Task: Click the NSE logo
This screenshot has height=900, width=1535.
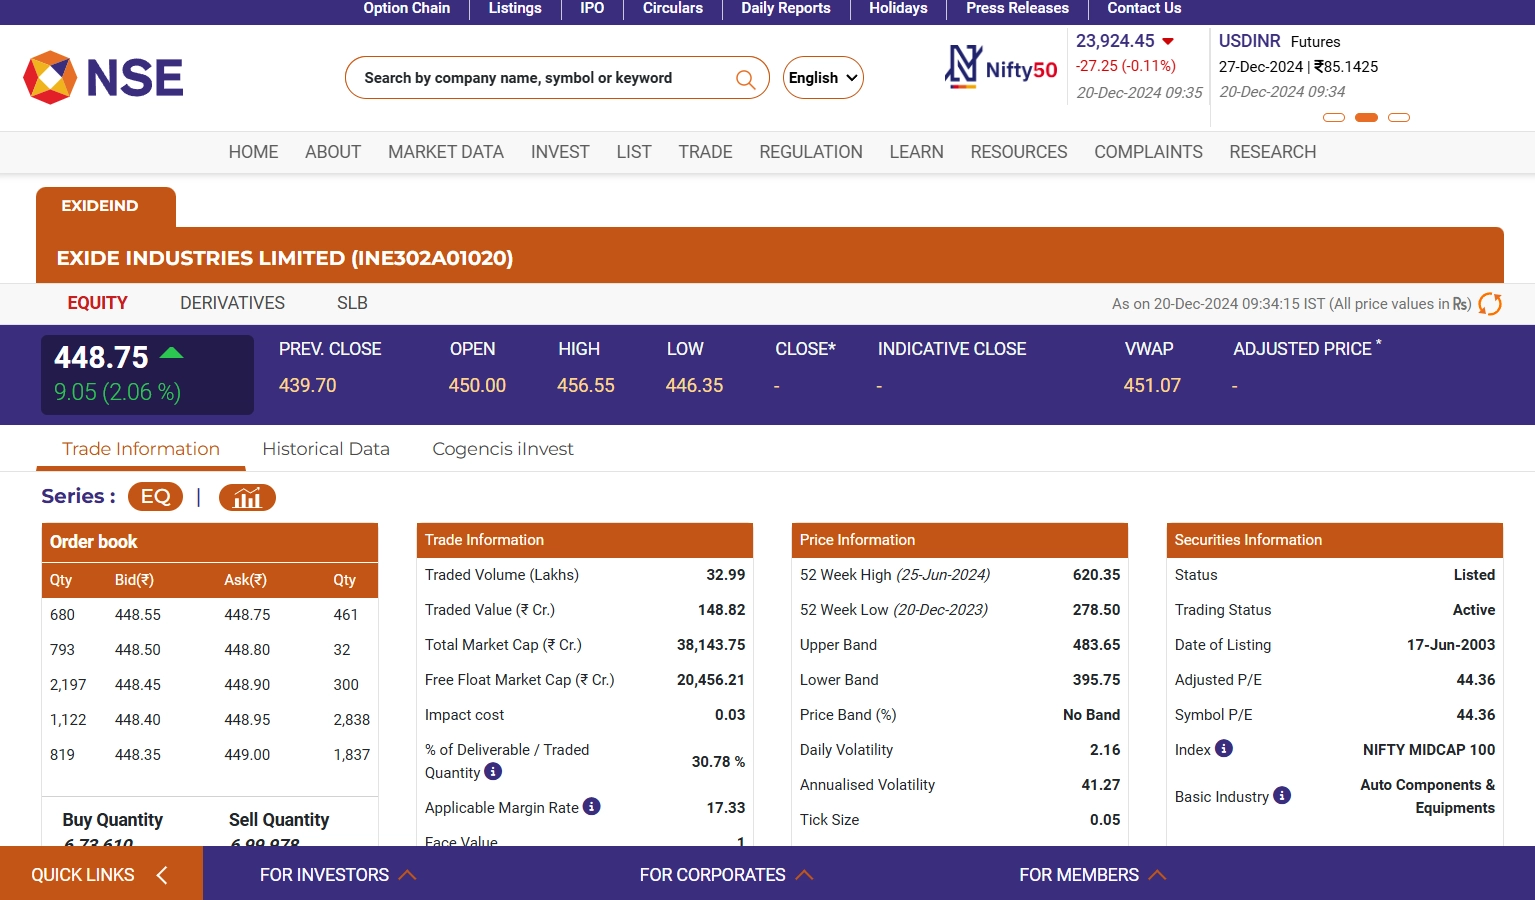Action: click(x=103, y=78)
